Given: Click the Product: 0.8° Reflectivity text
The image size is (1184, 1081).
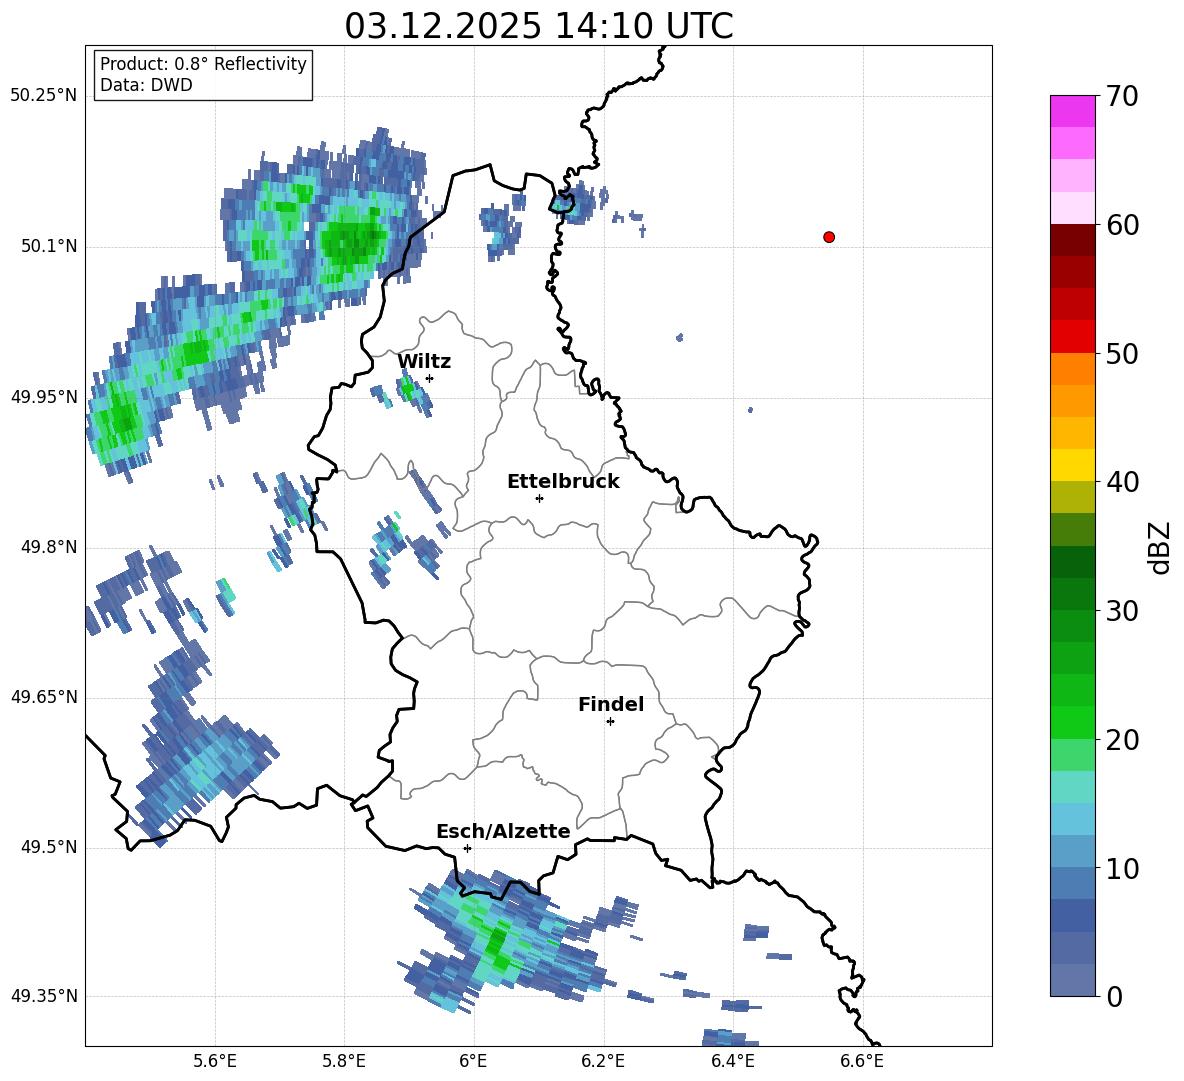Looking at the screenshot, I should pyautogui.click(x=203, y=63).
